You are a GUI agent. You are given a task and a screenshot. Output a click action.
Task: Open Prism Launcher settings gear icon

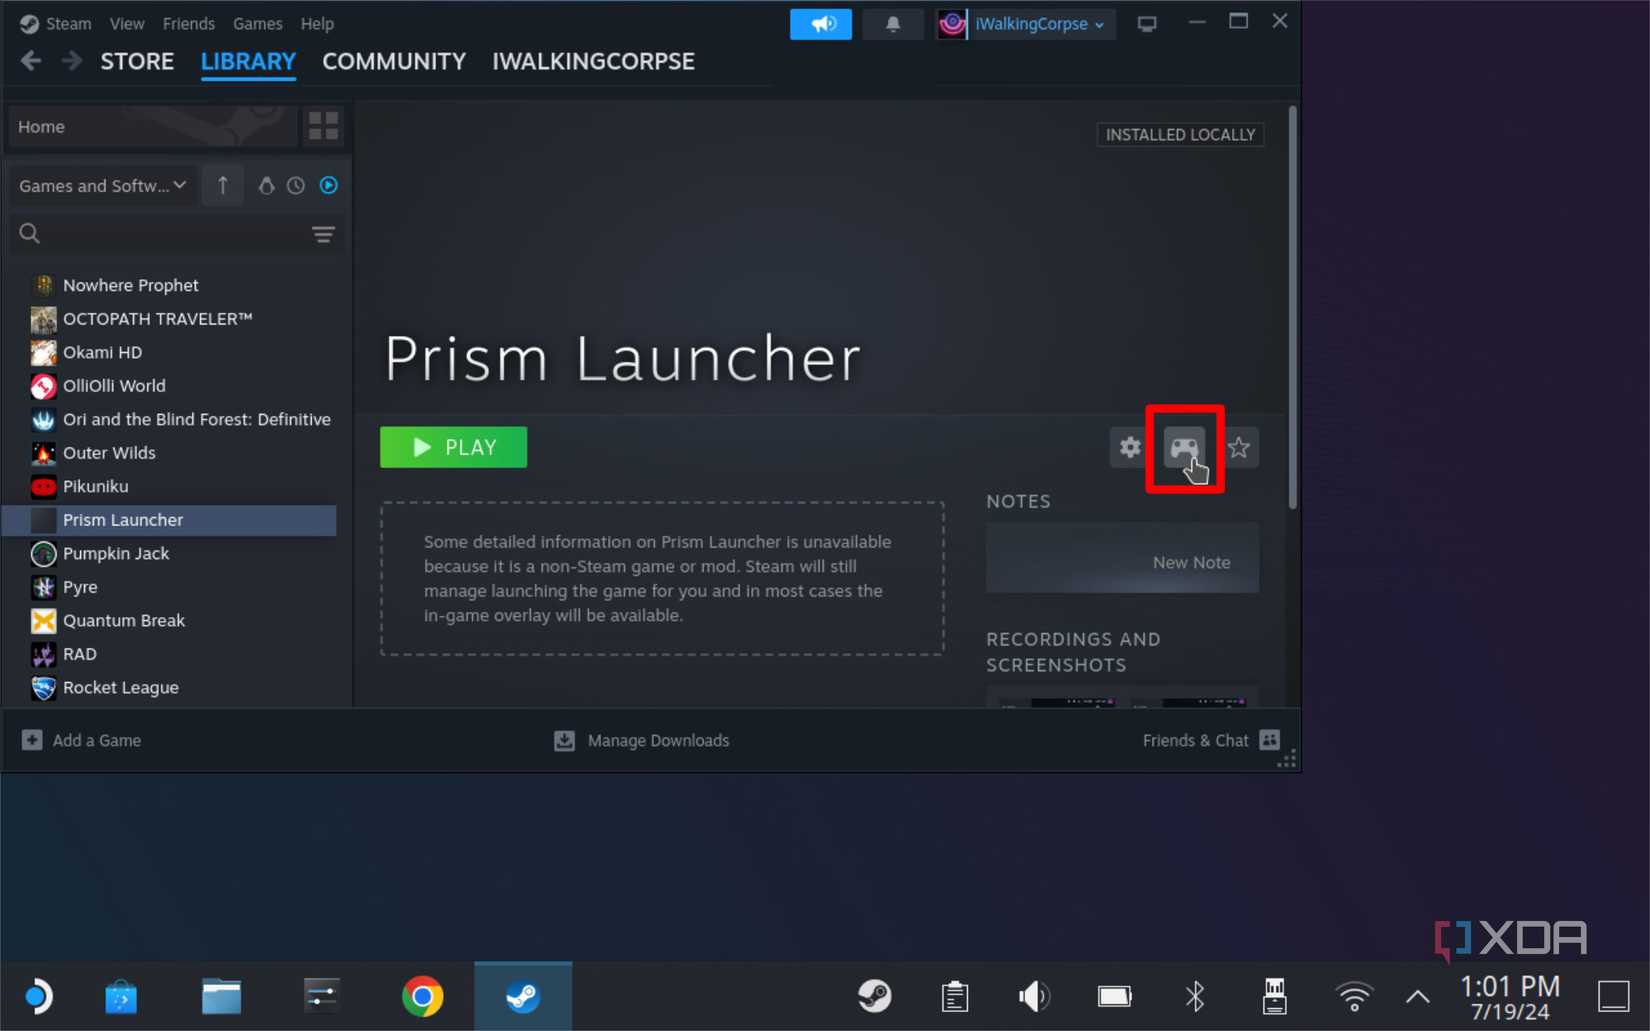click(x=1130, y=447)
